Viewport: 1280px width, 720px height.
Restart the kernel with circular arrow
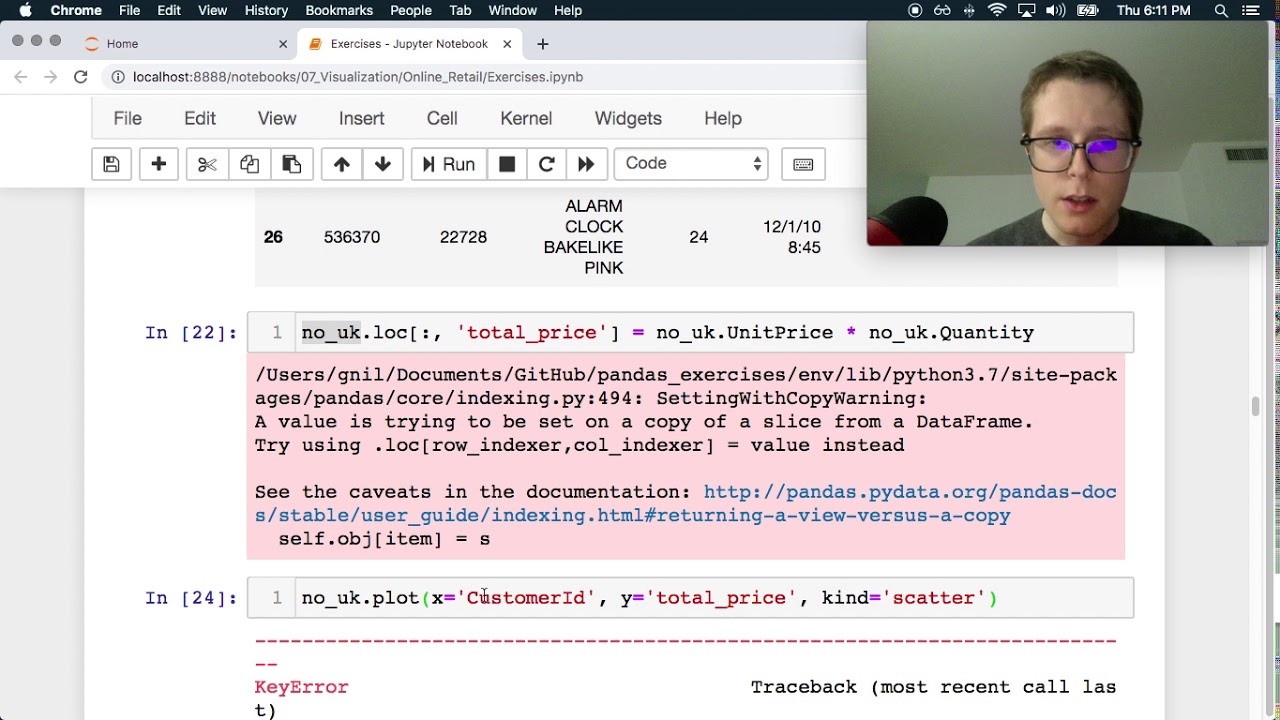[546, 164]
